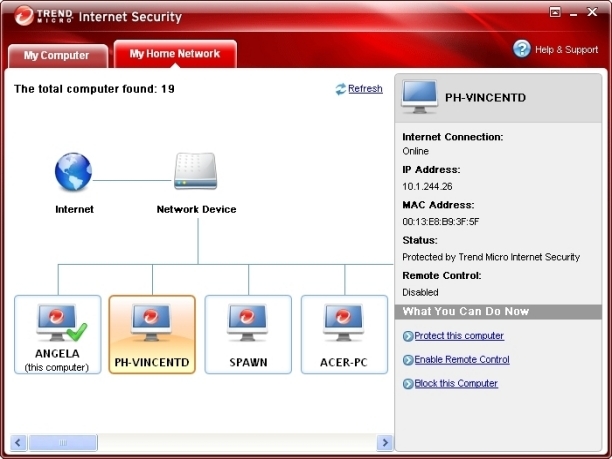
Task: Click Enable Remote Control link
Action: click(x=462, y=359)
